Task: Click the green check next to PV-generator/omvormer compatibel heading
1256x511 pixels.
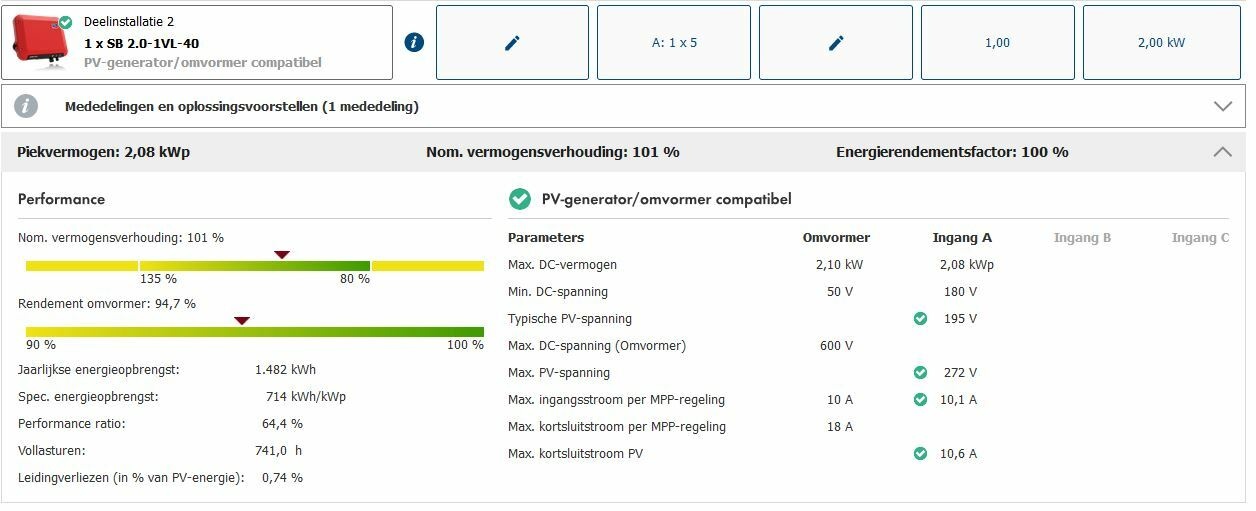Action: (x=520, y=199)
